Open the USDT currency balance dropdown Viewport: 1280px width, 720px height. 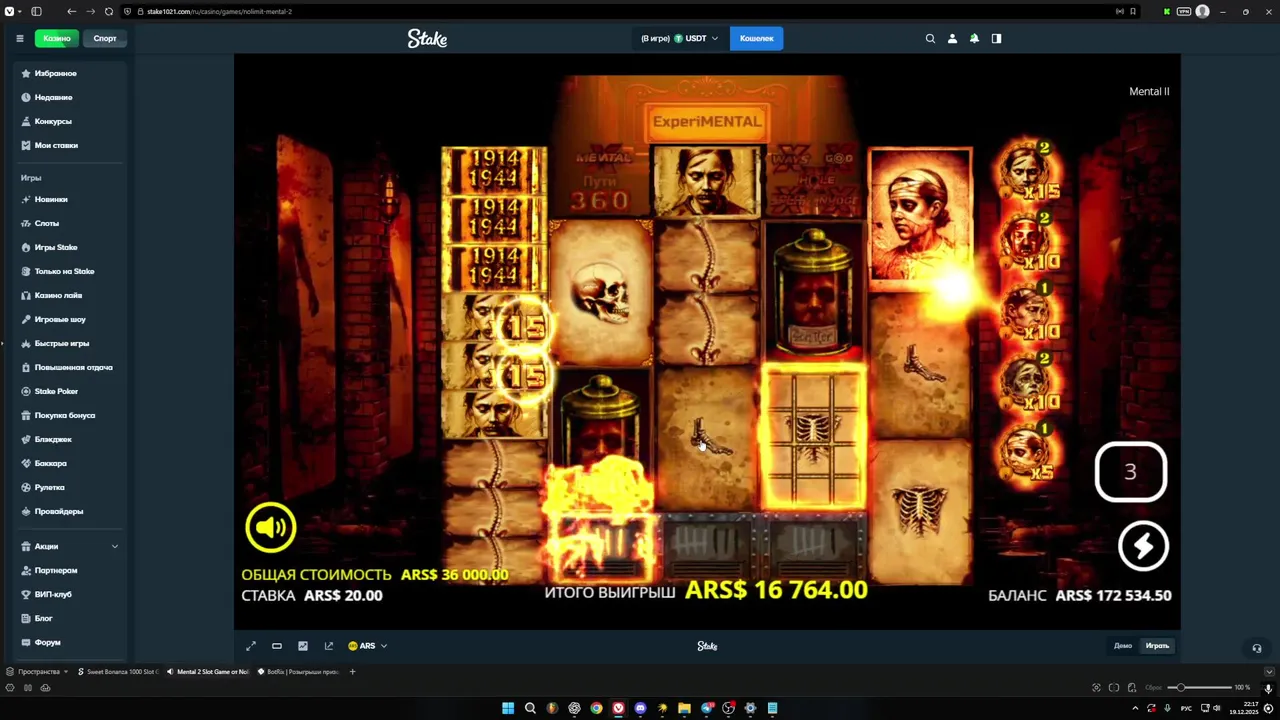coord(680,38)
